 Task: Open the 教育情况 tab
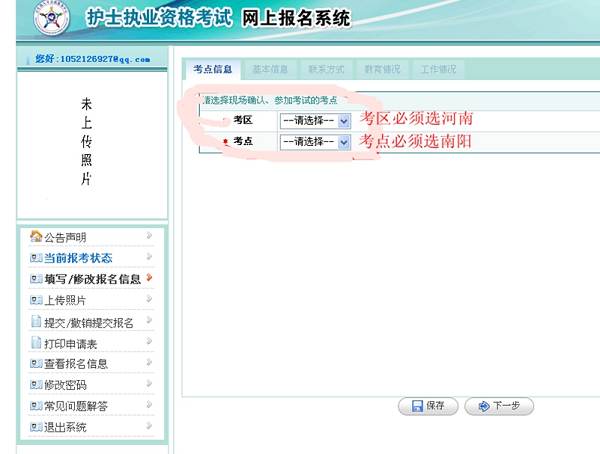coord(382,70)
